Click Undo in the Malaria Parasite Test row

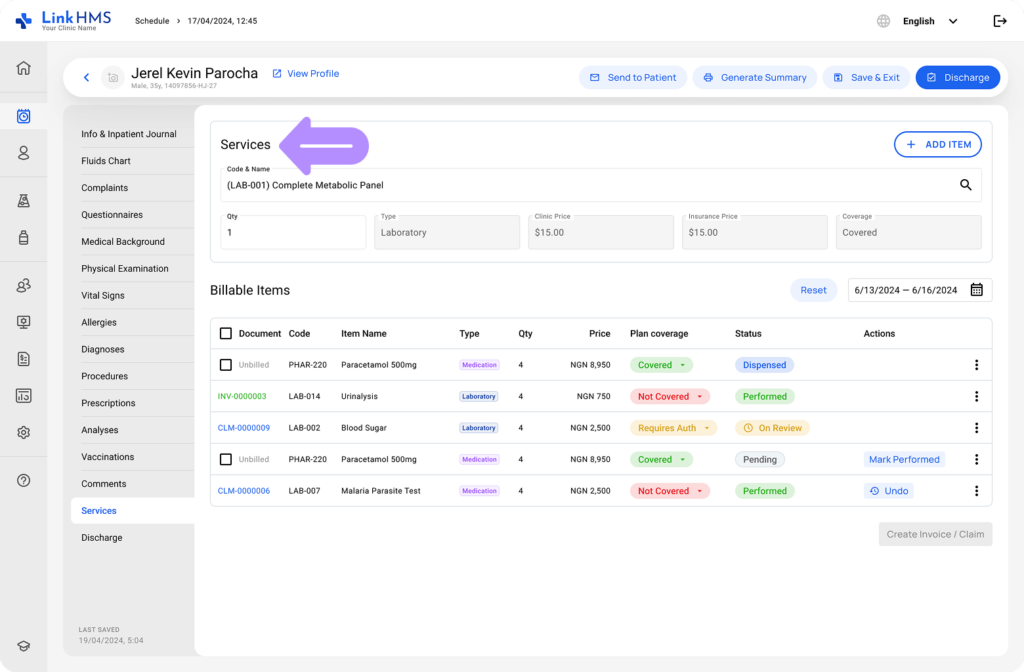889,491
